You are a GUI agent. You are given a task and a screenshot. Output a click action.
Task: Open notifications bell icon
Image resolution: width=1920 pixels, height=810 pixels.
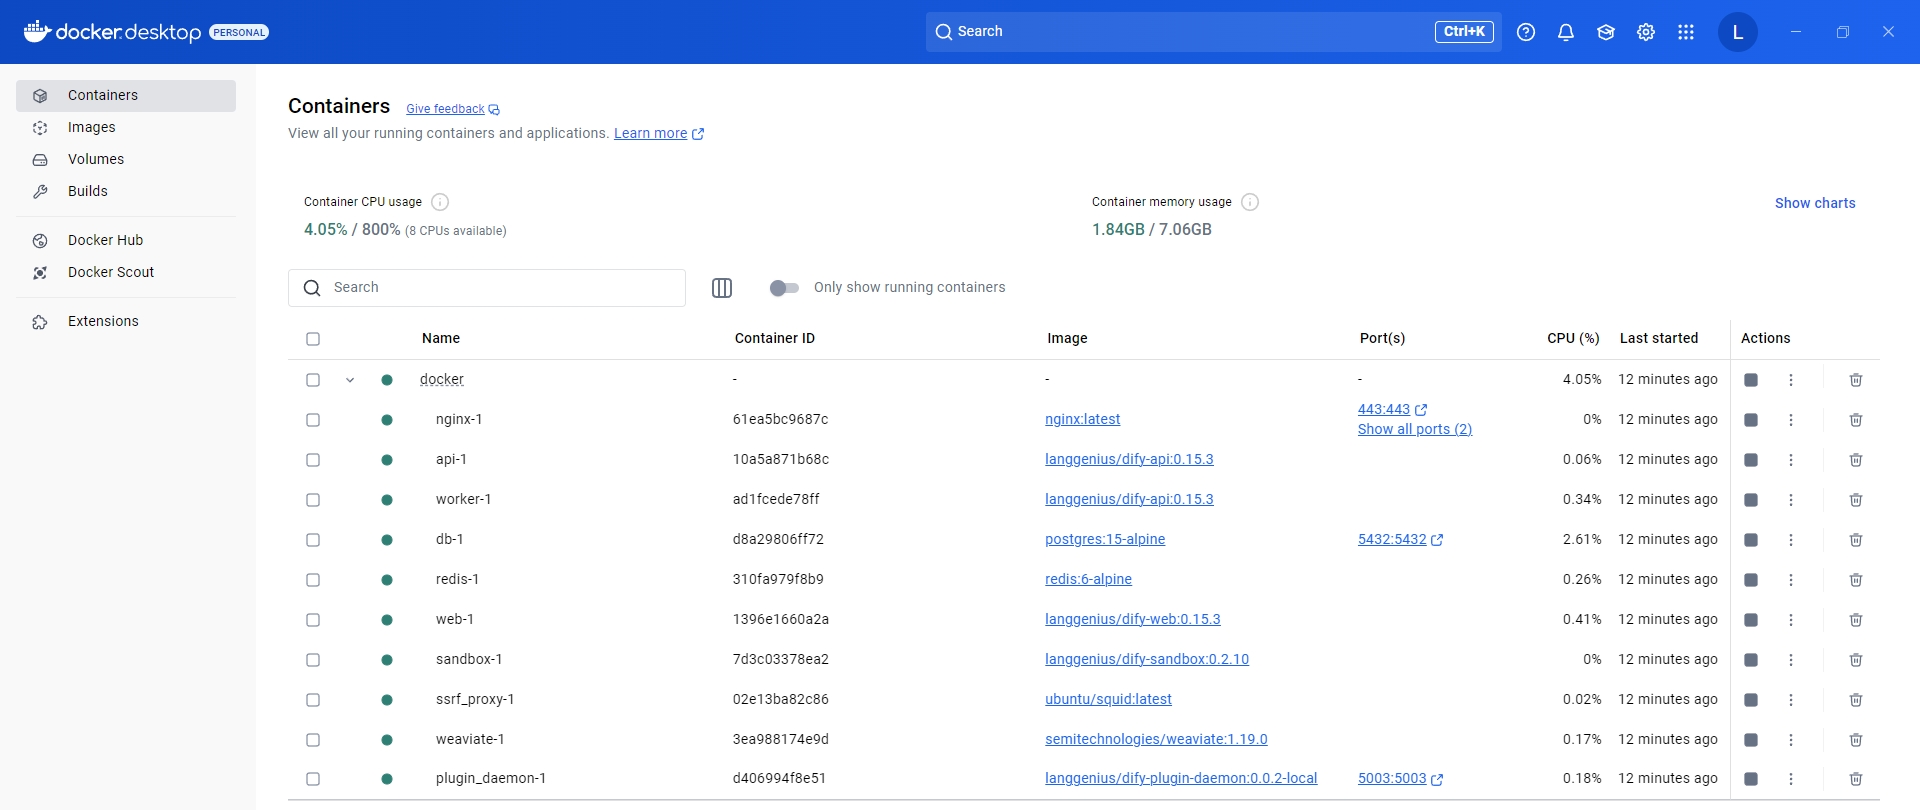(1566, 32)
